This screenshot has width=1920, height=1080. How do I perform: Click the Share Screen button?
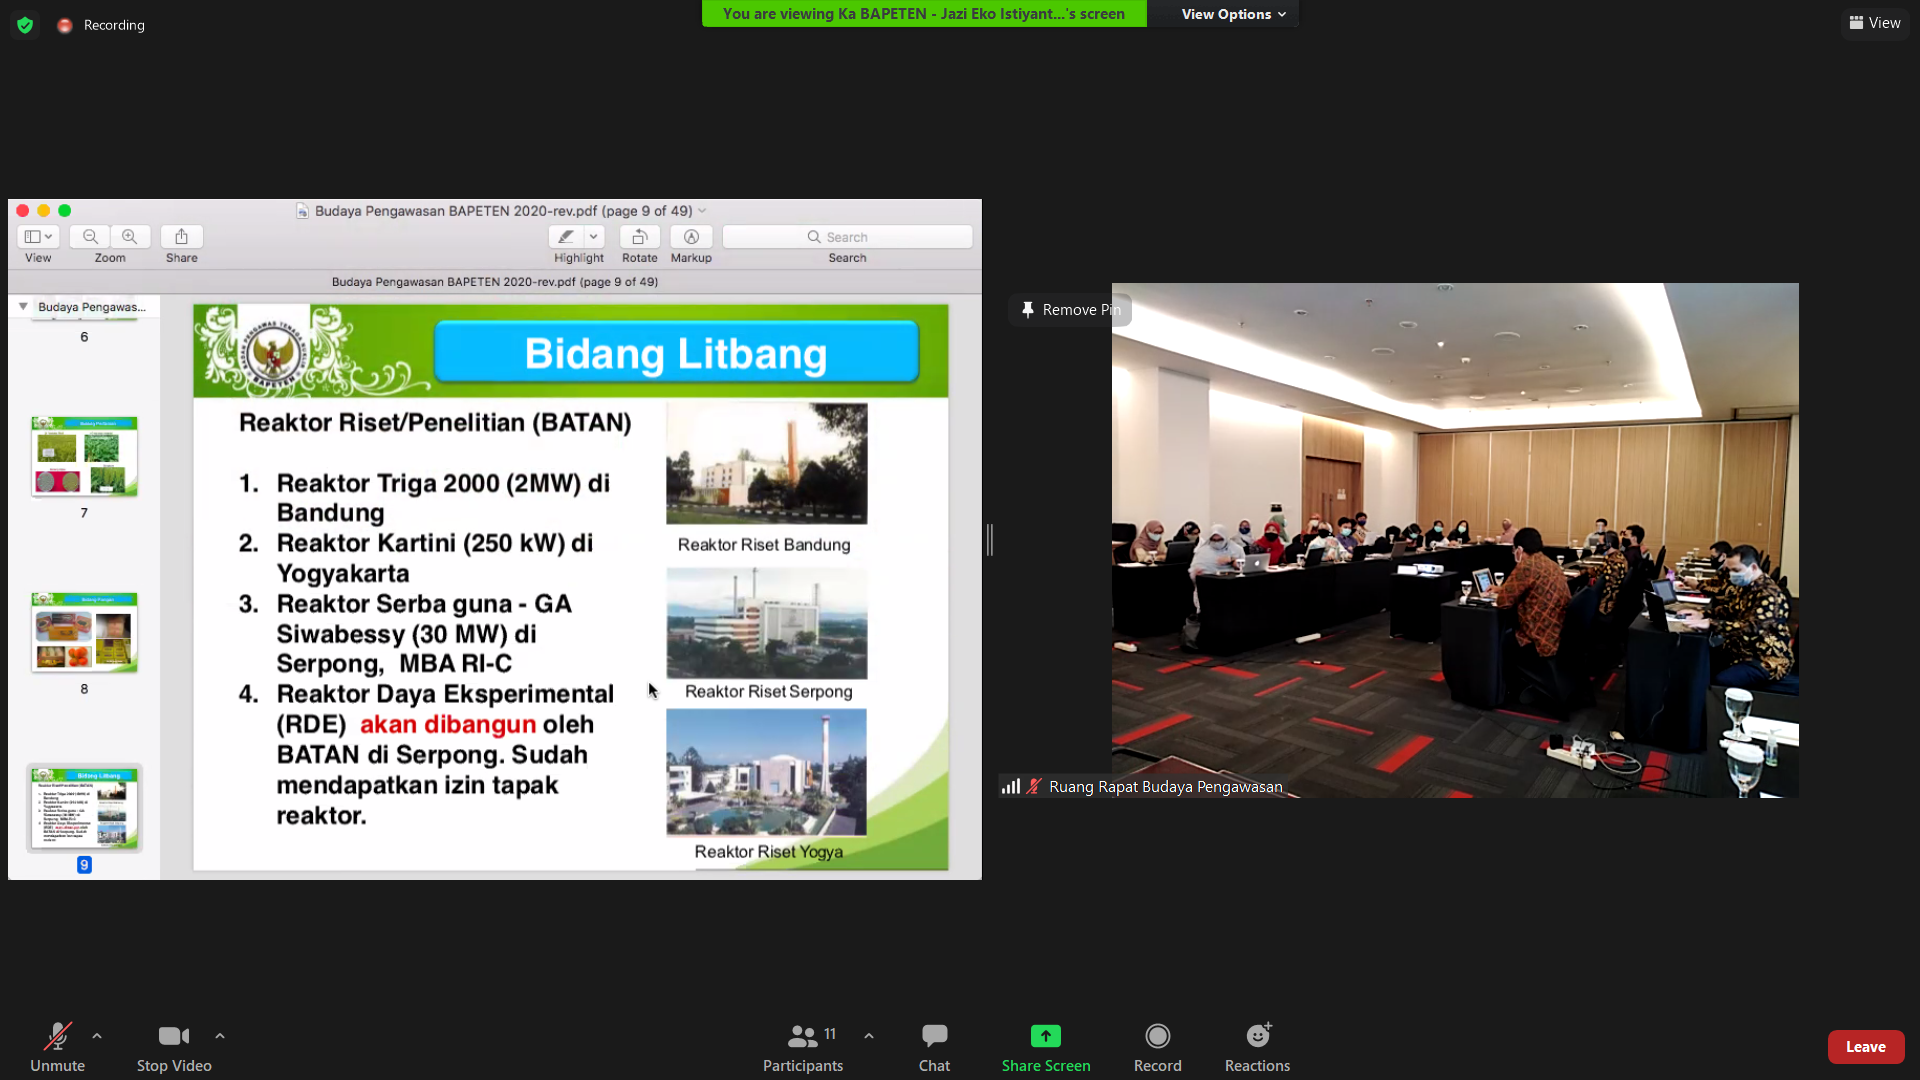point(1046,1046)
